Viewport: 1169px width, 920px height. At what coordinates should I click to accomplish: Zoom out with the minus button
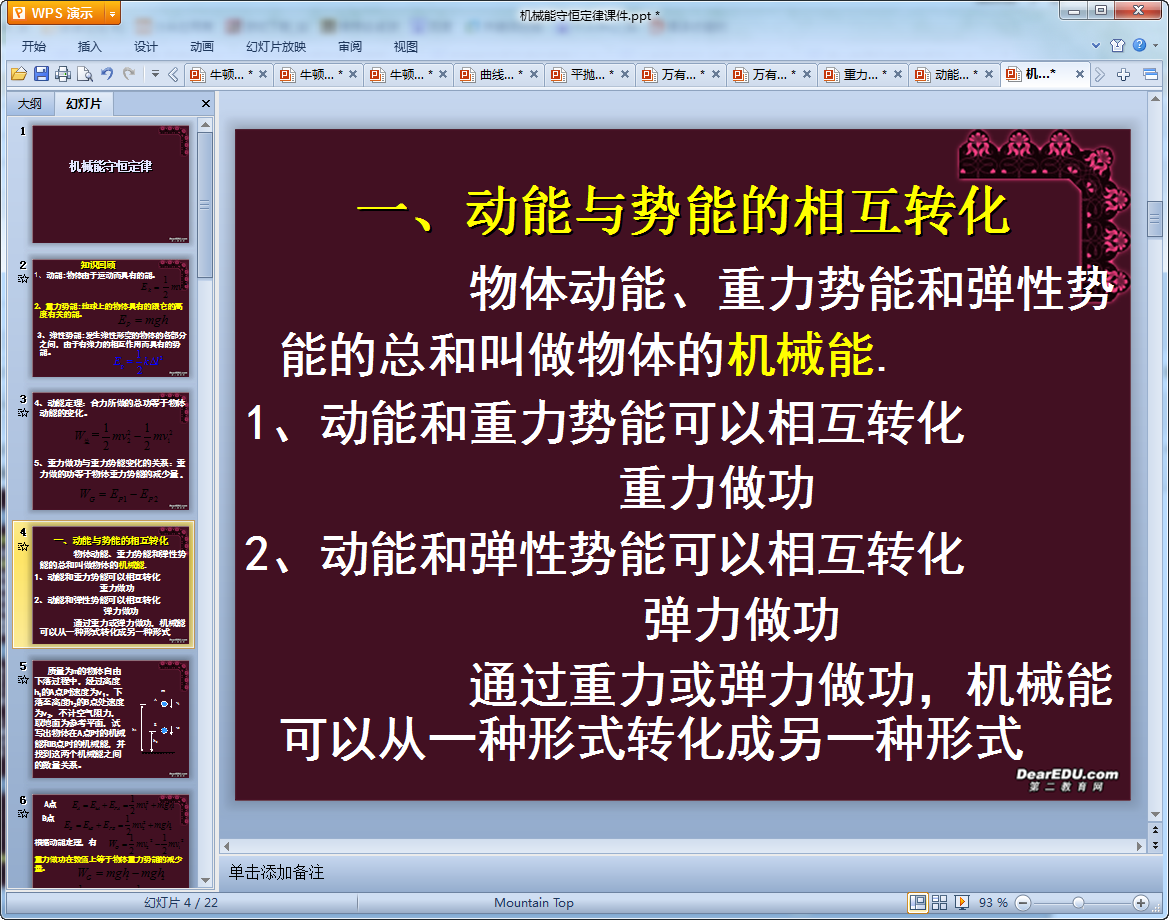pos(1024,903)
